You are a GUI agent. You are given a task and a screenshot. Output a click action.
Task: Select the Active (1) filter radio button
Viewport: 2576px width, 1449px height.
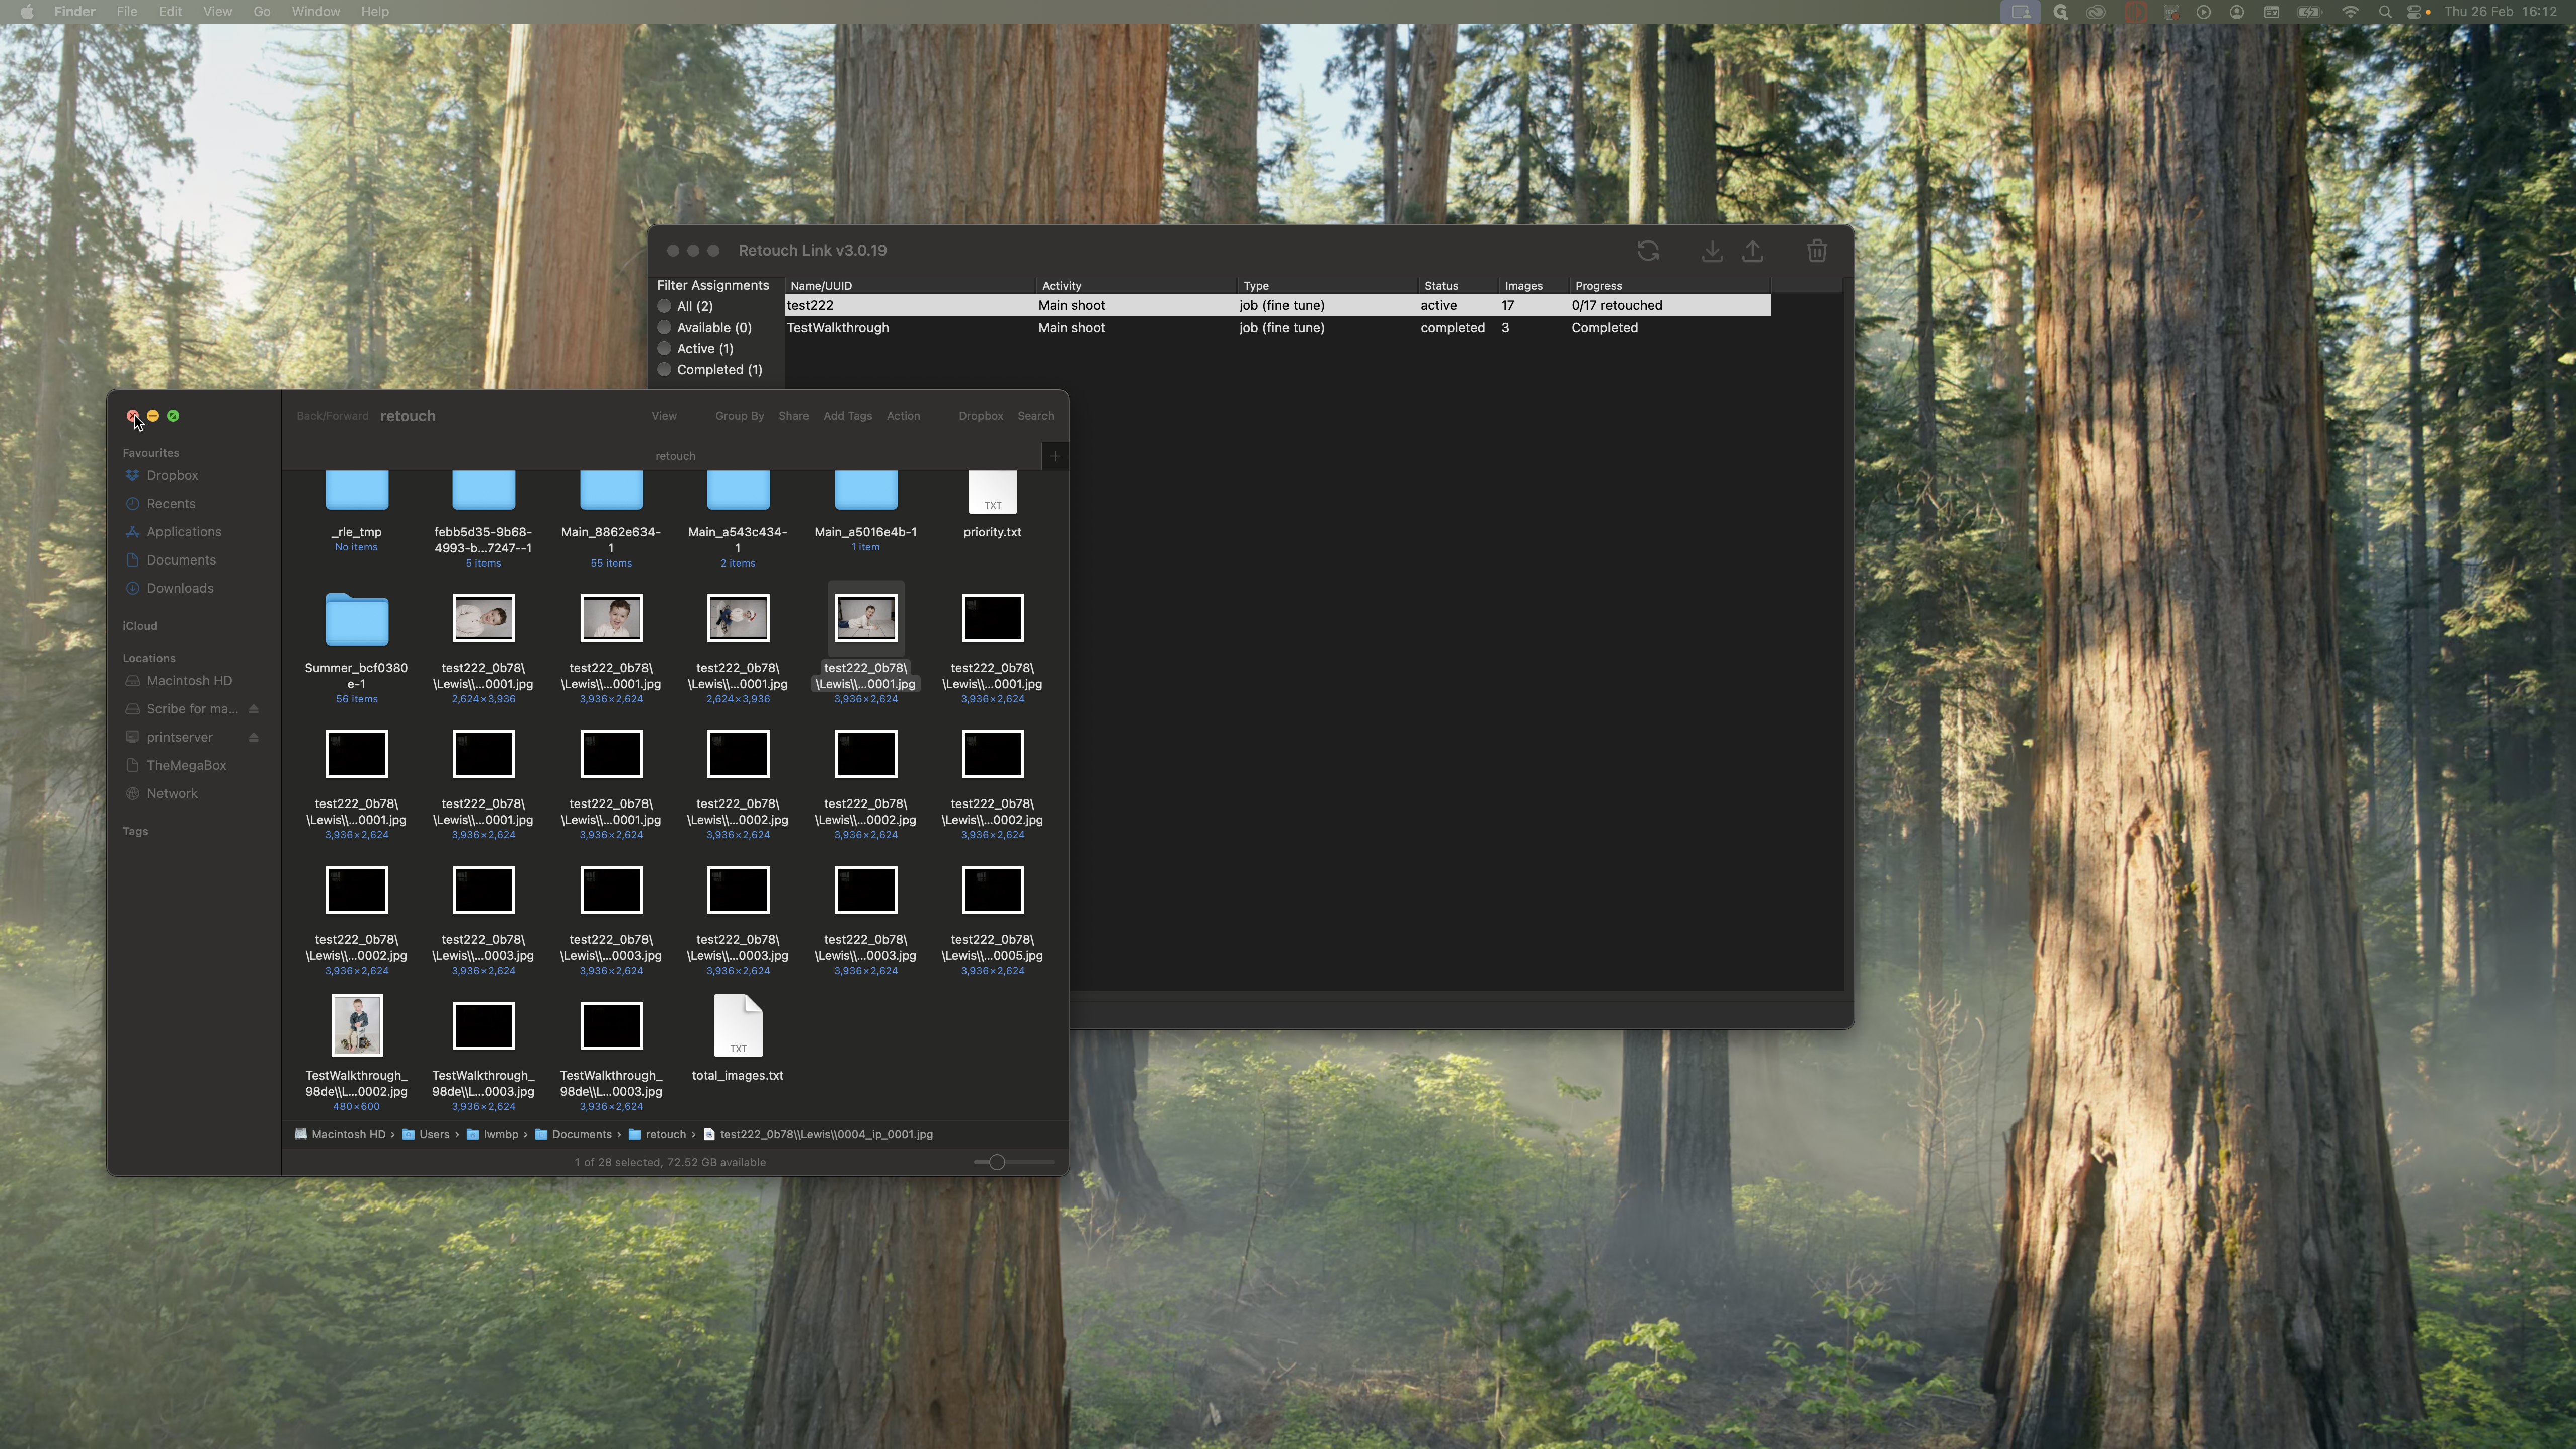coord(664,348)
